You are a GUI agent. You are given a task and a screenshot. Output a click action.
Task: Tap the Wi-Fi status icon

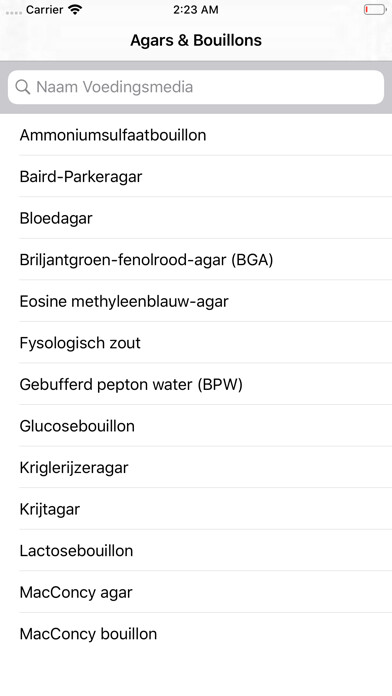click(75, 10)
